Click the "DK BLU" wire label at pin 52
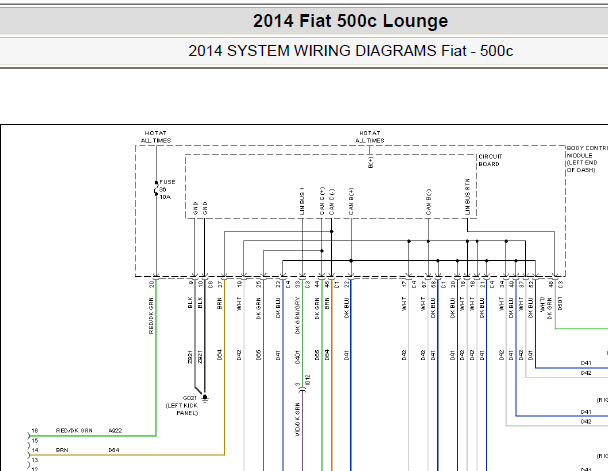The image size is (608, 471). [530, 308]
